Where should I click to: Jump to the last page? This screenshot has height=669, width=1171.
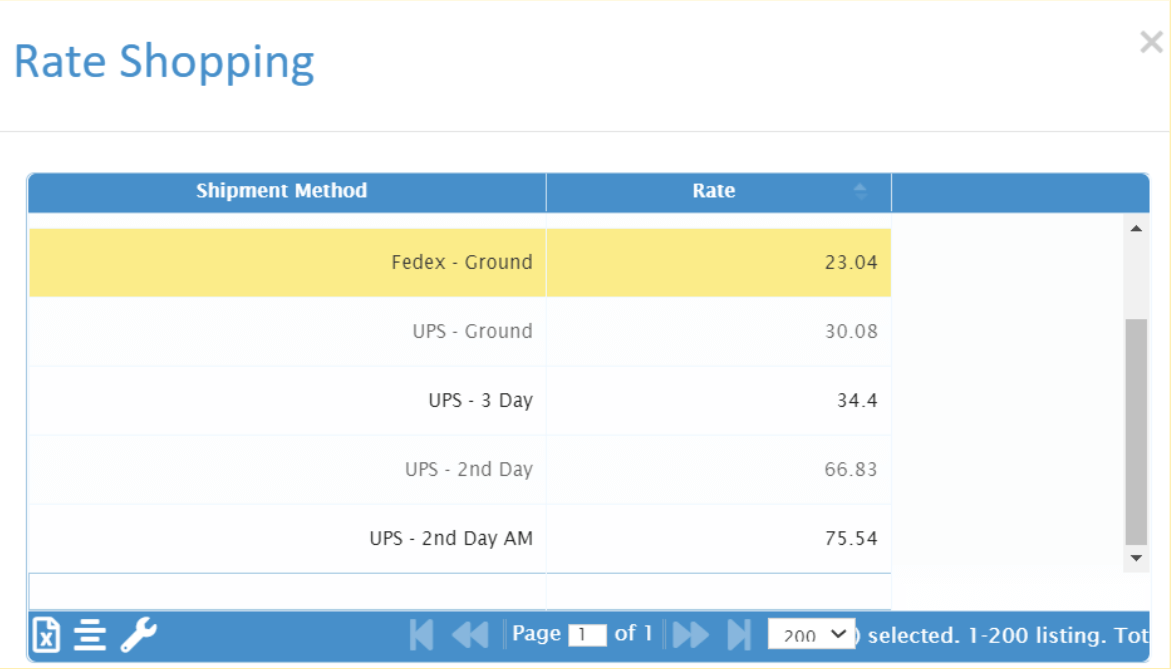(739, 635)
